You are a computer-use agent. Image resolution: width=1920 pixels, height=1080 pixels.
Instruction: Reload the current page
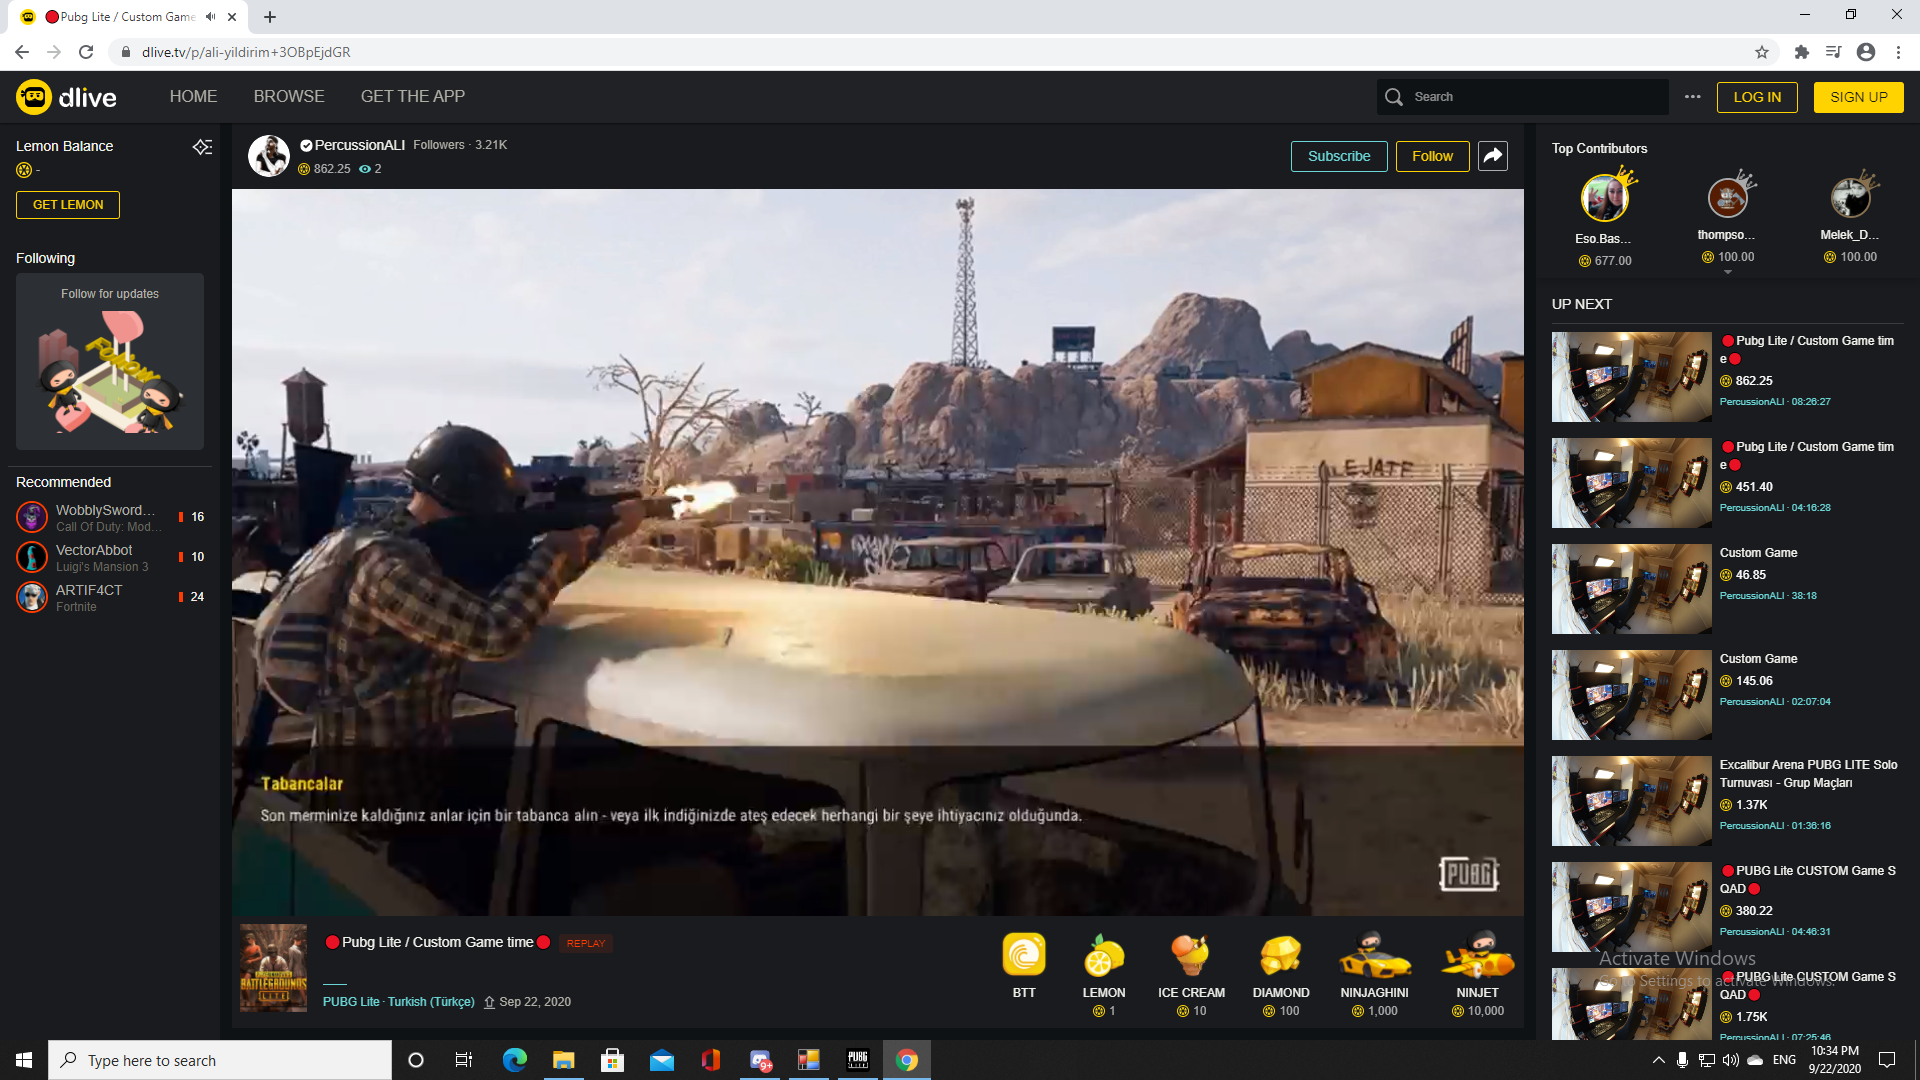click(x=86, y=52)
